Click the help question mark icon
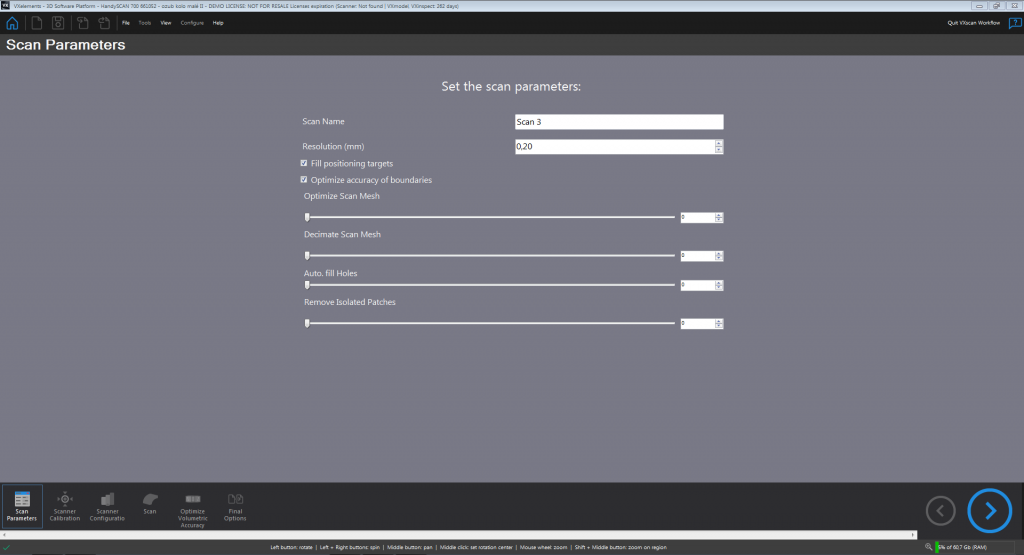The width and height of the screenshot is (1024, 555). 1014,22
